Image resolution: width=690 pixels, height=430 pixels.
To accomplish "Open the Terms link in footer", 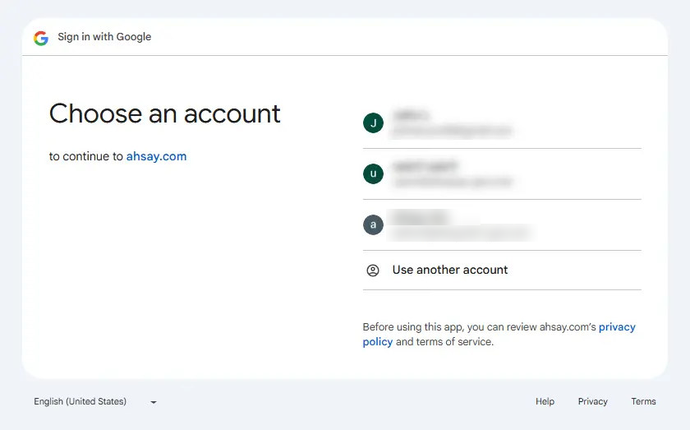I will pos(643,401).
